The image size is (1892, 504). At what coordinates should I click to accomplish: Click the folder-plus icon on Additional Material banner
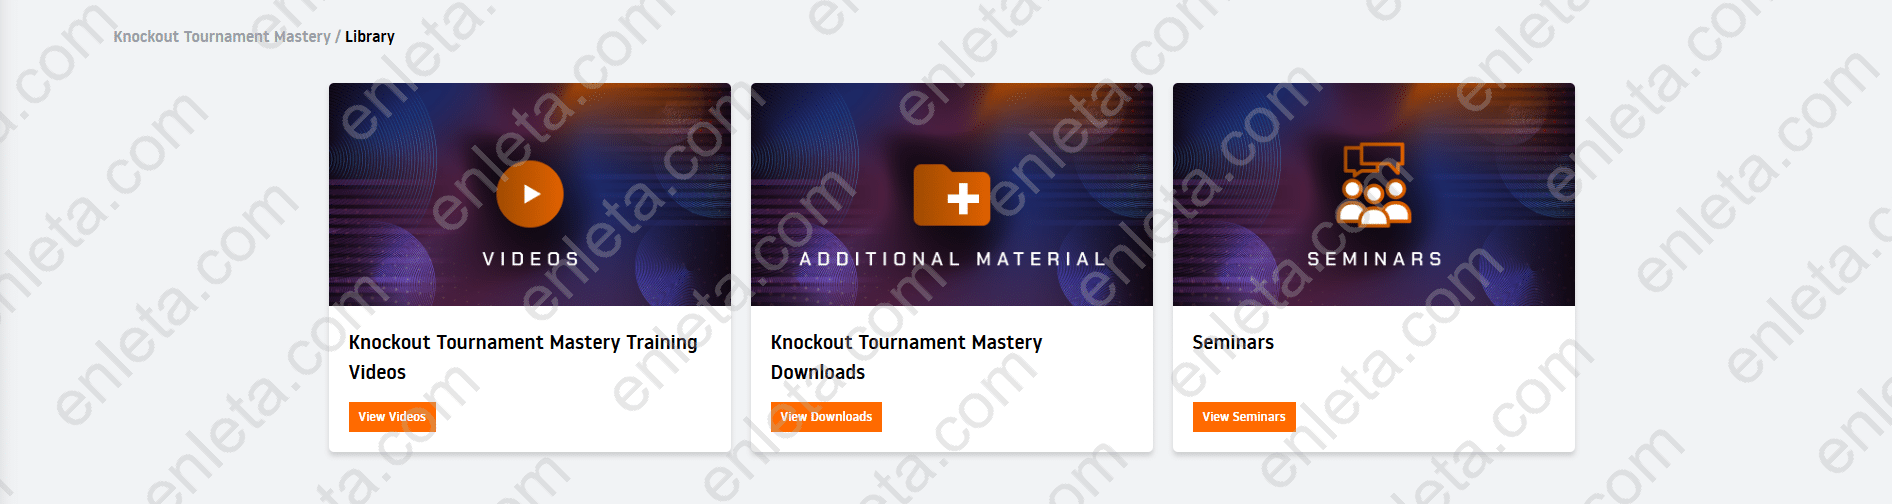click(951, 195)
